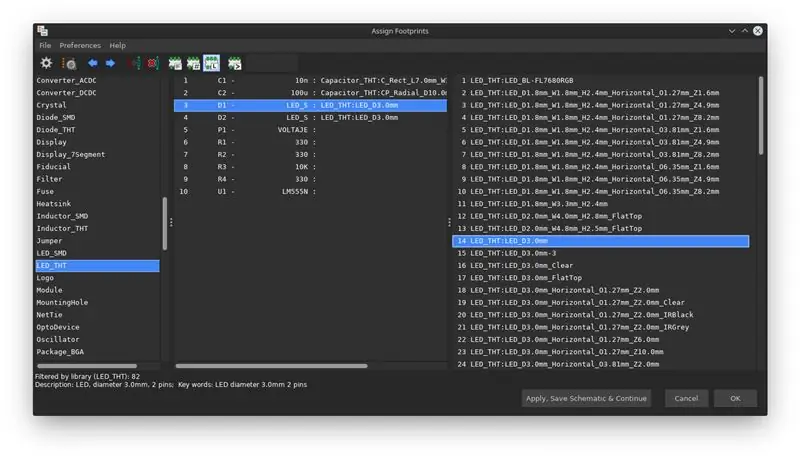
Task: Open footprint library settings gear icon
Action: click(46, 63)
